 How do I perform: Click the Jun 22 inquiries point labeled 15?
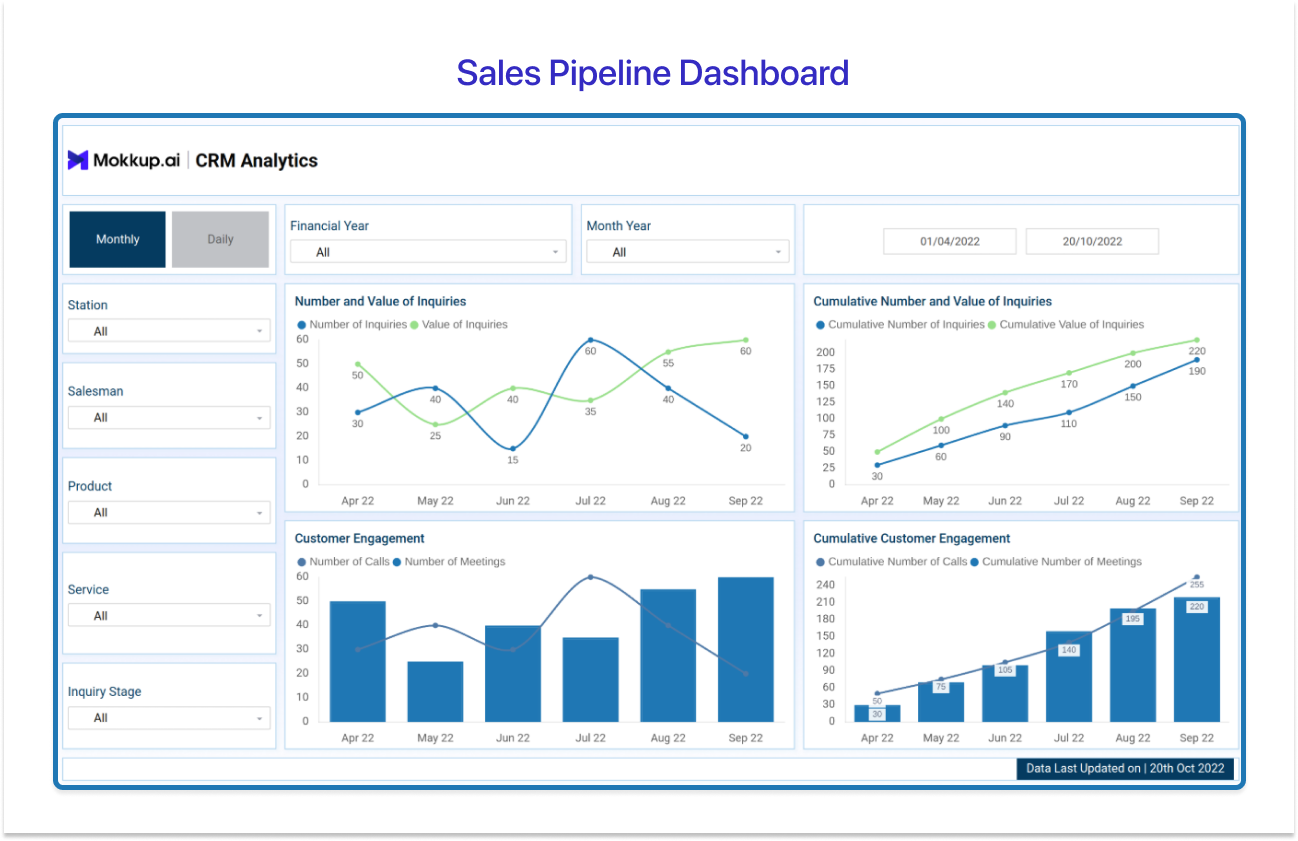tap(512, 448)
